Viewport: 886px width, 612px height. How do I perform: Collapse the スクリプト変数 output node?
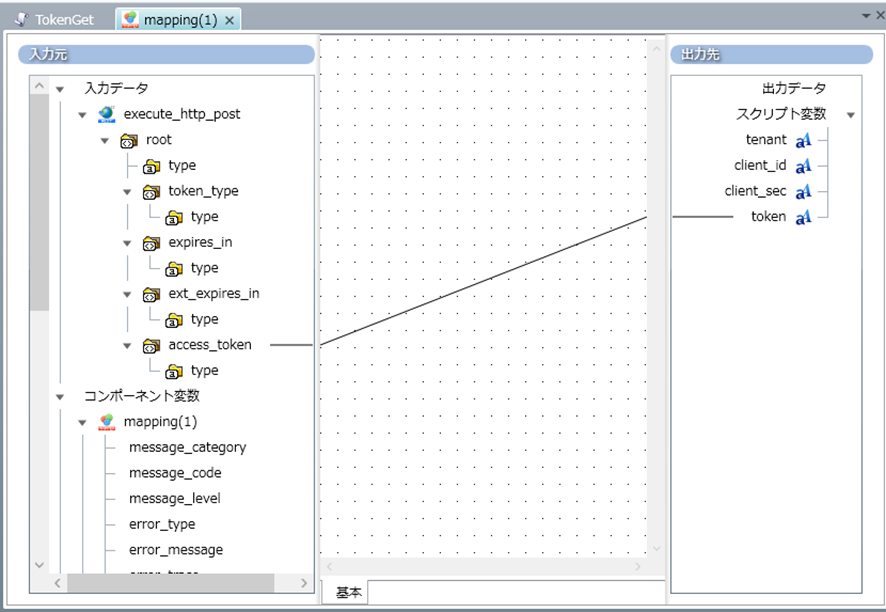pos(851,115)
